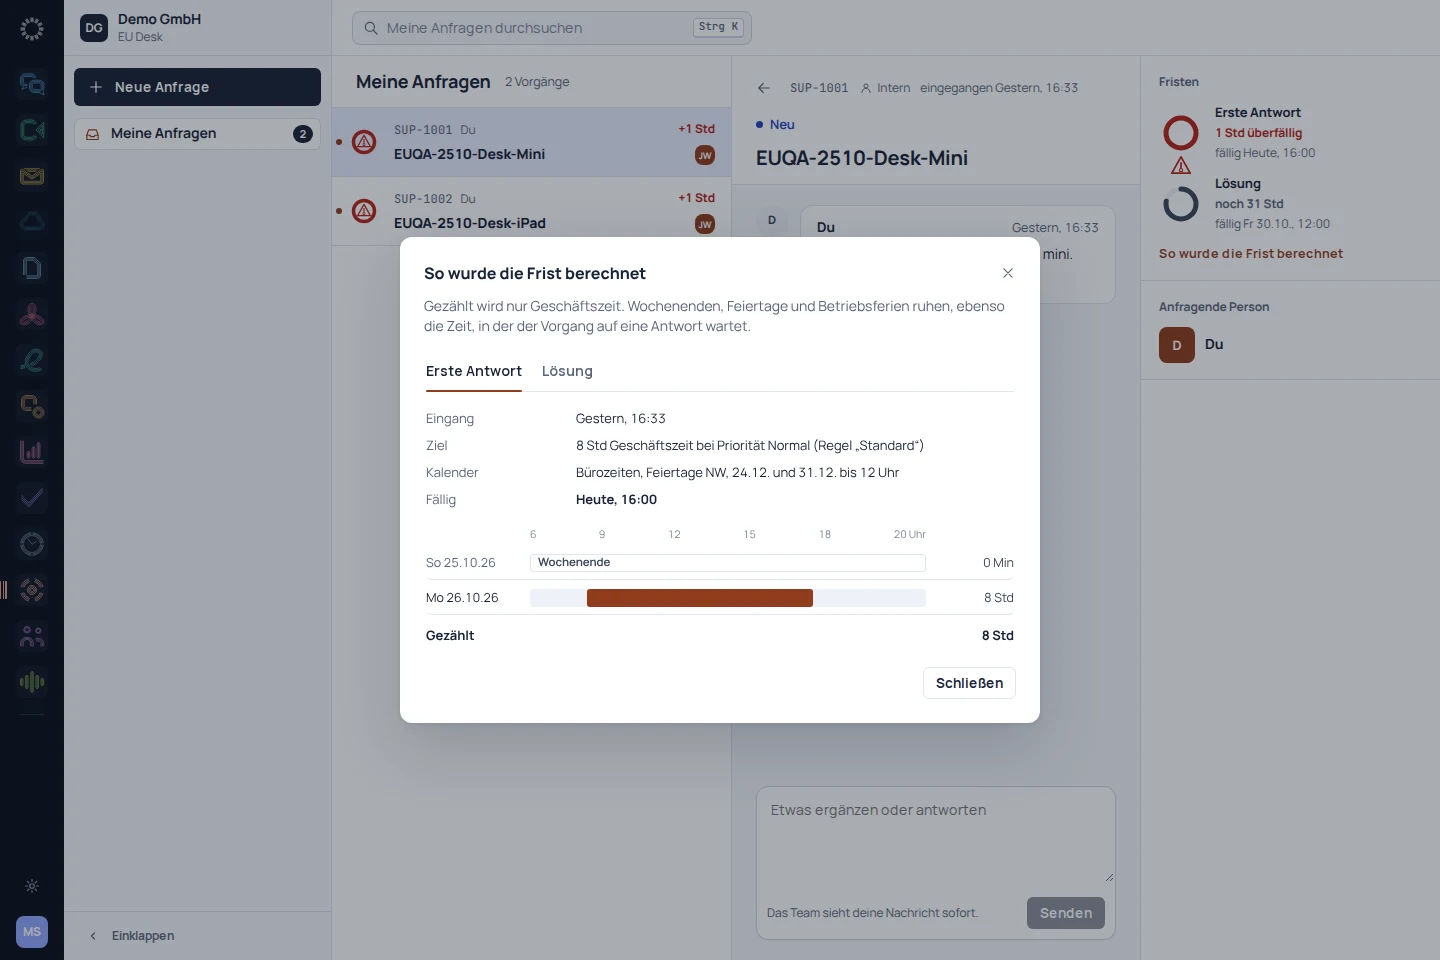Image resolution: width=1440 pixels, height=960 pixels.
Task: Open the bar chart analytics icon in sidebar
Action: pyautogui.click(x=32, y=452)
